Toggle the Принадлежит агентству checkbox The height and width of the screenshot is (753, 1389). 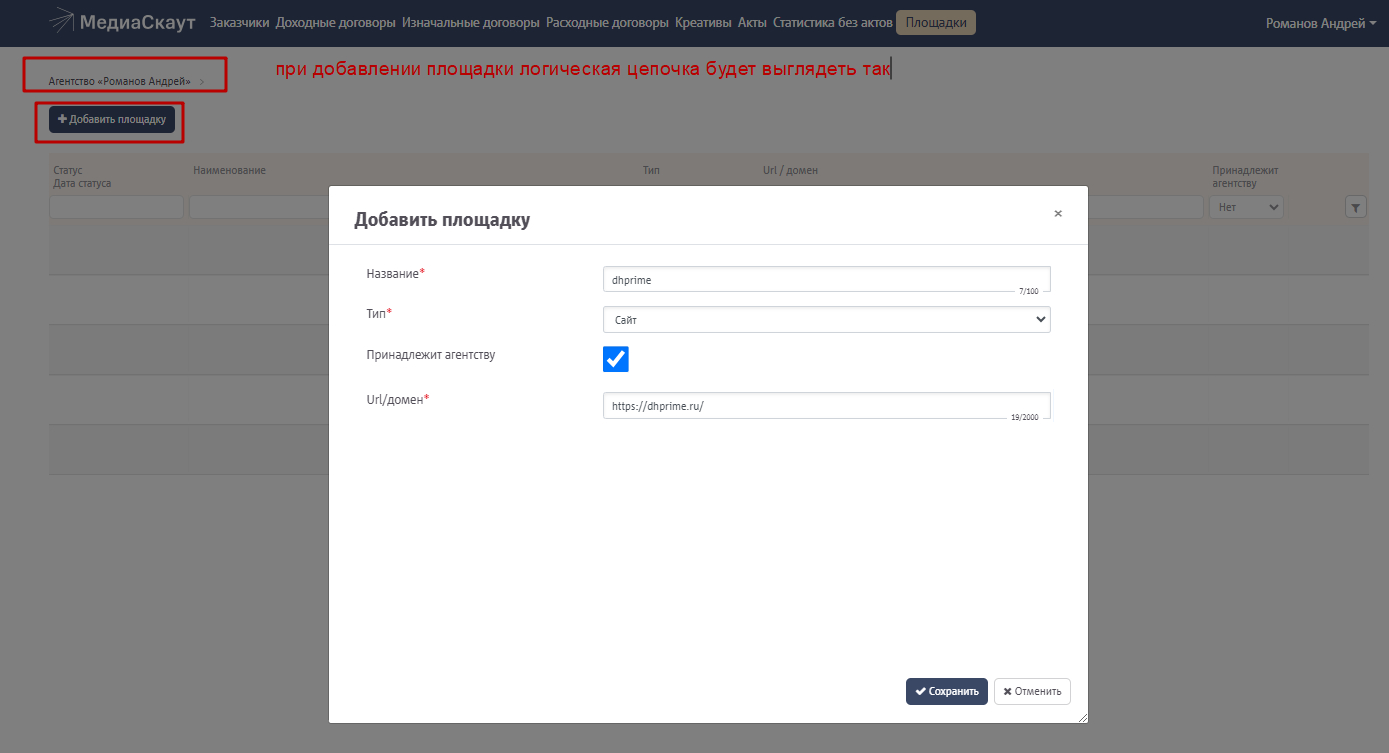616,359
